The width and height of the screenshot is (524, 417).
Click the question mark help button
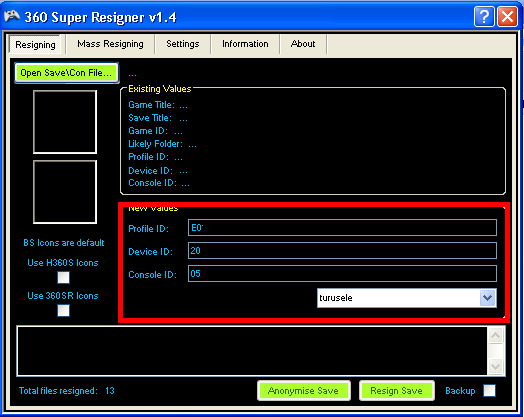(484, 16)
